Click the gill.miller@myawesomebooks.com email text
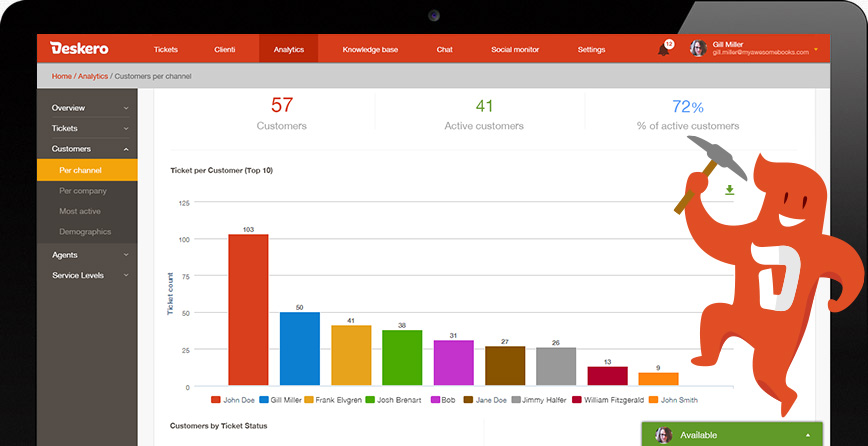Screen dimensions: 868x446 (x=761, y=53)
